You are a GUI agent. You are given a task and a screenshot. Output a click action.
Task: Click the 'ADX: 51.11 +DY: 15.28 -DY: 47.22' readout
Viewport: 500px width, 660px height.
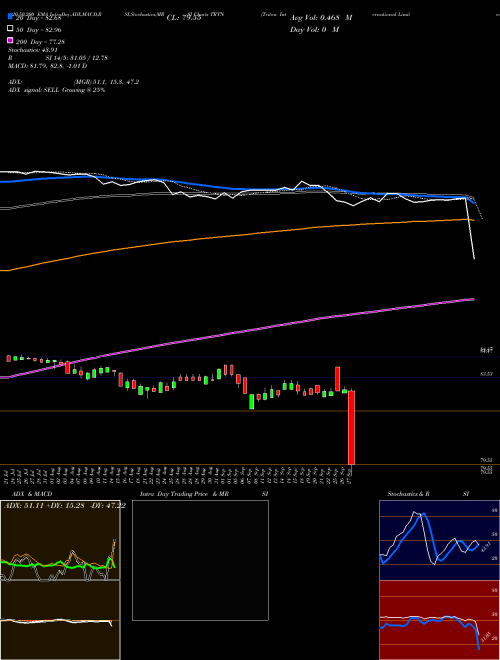64,506
